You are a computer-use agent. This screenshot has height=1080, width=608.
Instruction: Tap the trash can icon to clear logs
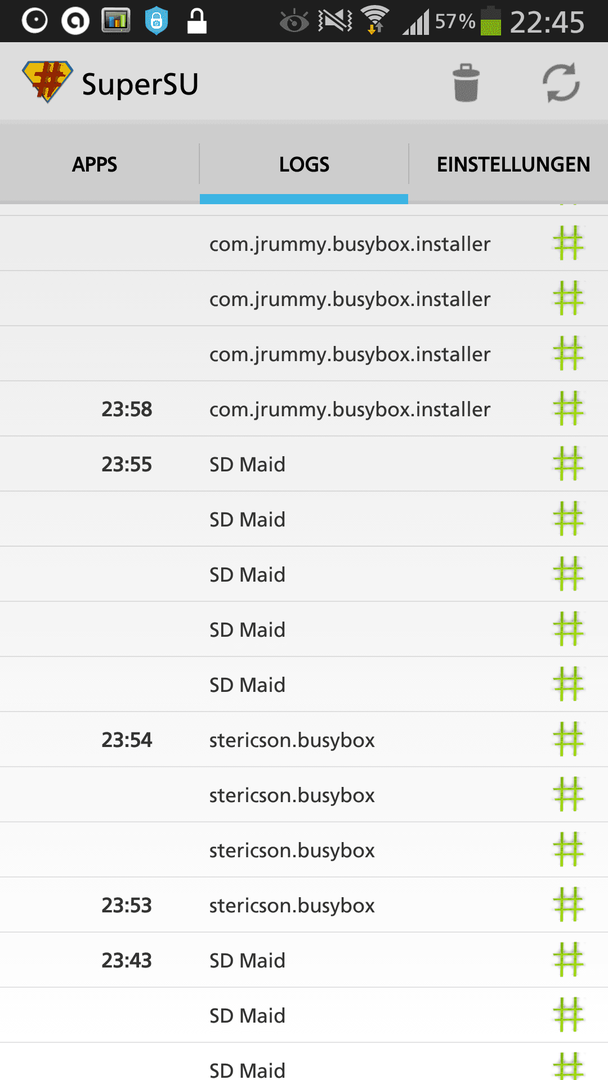click(466, 83)
